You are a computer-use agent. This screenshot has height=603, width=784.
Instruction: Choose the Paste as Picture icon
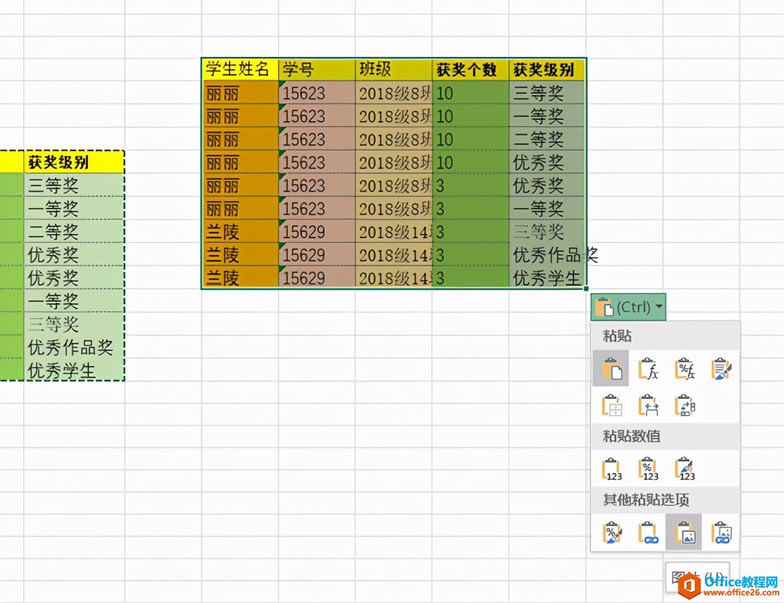coord(684,532)
